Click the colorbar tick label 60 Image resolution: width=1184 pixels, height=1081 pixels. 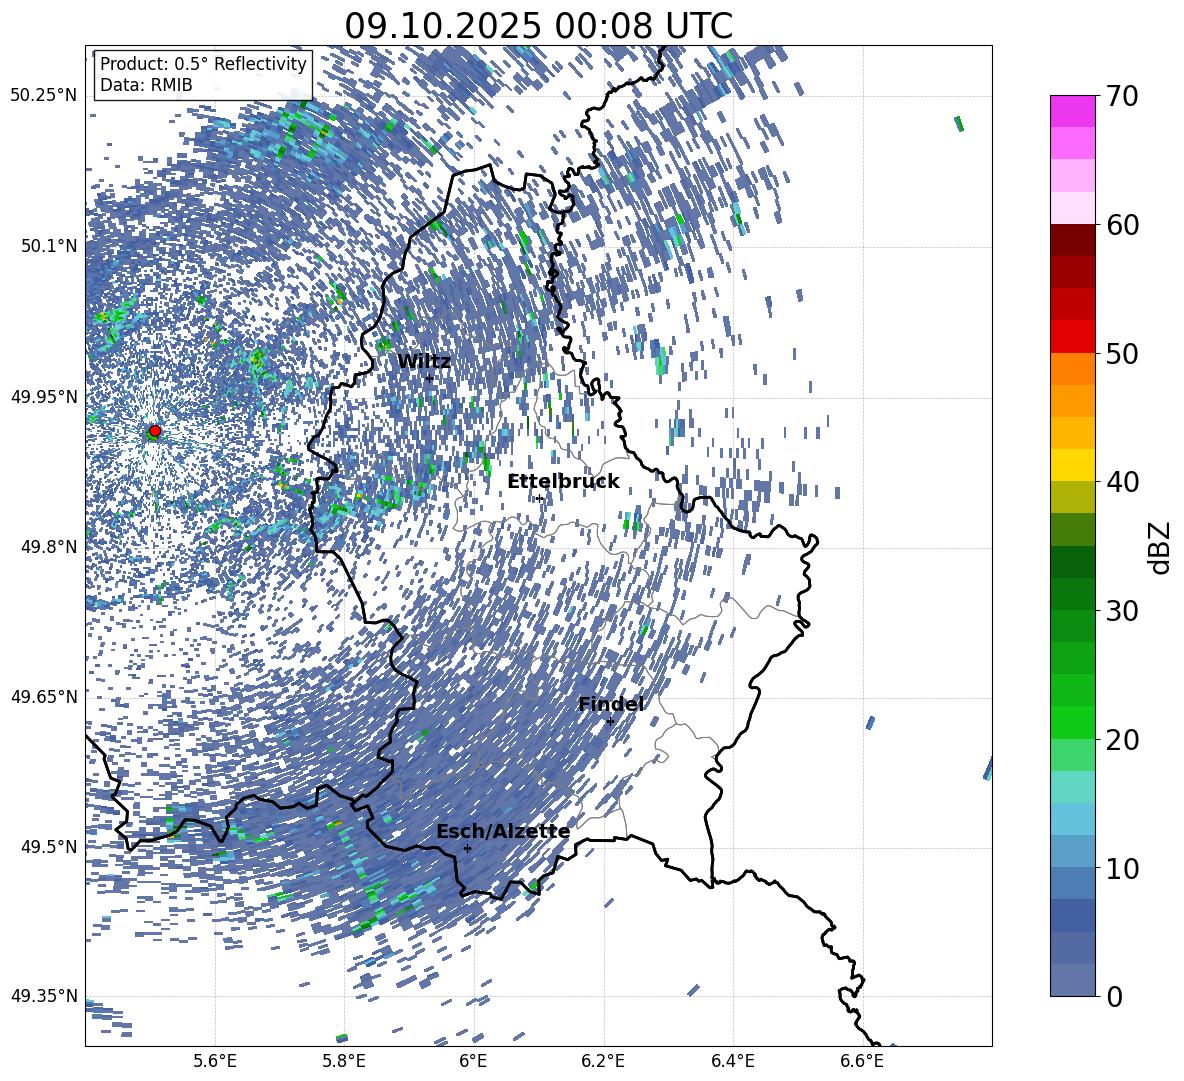tap(1123, 225)
